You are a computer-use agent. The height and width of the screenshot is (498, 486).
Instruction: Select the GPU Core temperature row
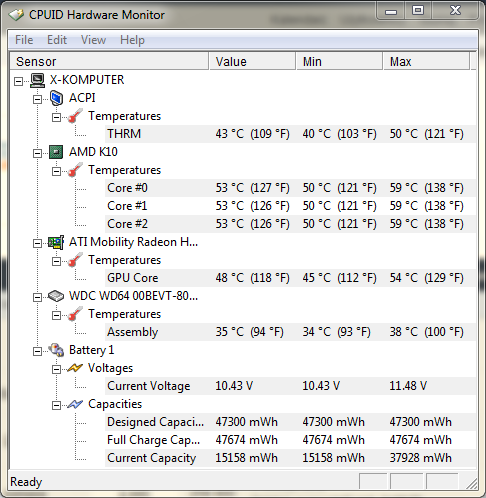[x=290, y=278]
